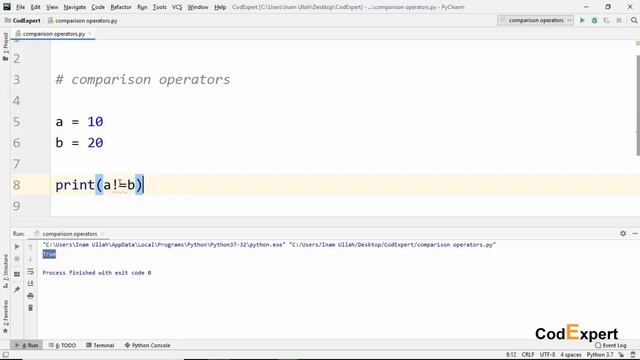Click editor vertical scrollbar
The width and height of the screenshot is (640, 360).
tap(638, 105)
